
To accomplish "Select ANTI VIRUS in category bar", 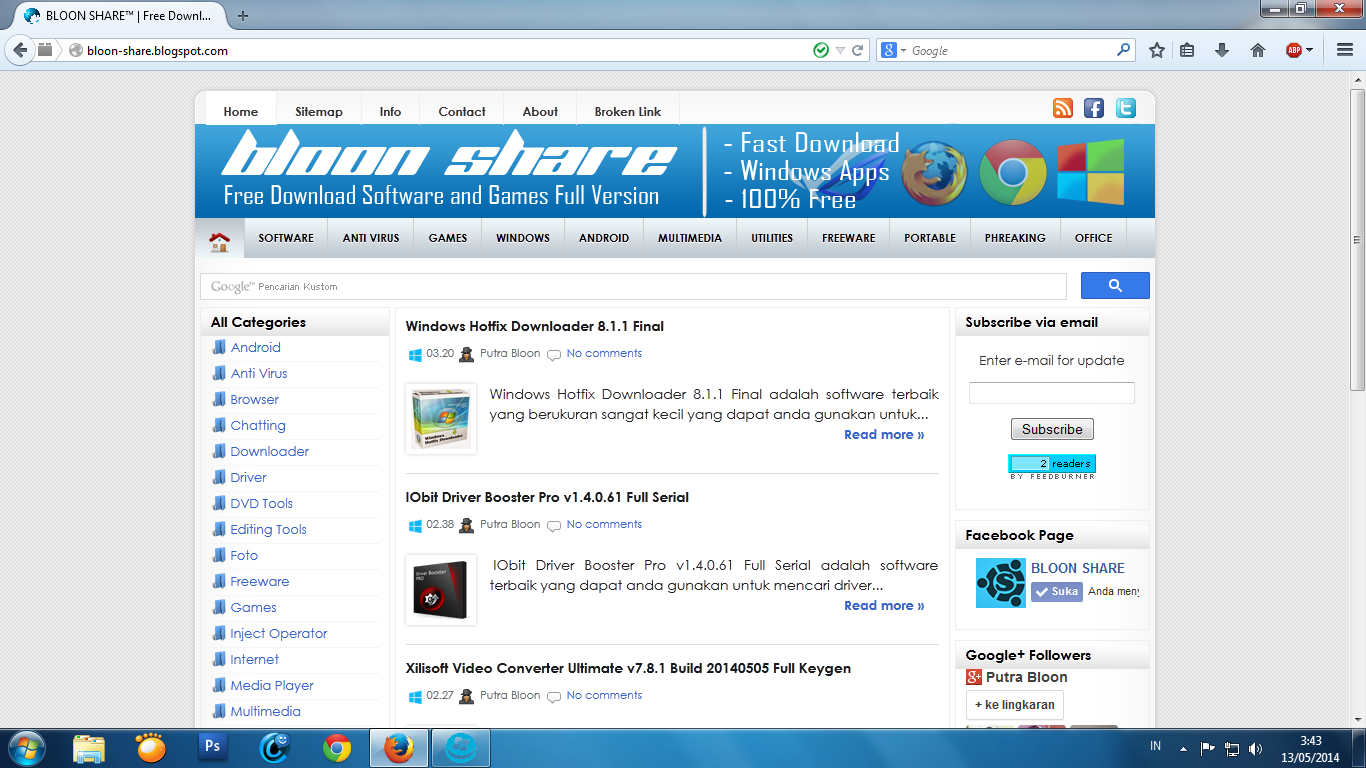I will [371, 238].
